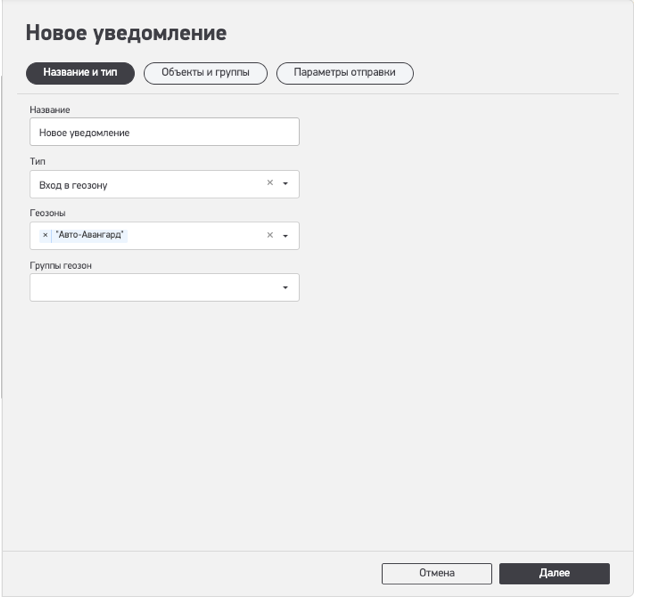The width and height of the screenshot is (646, 597).
Task: Clear the selected Тип value with X
Action: pos(269,184)
